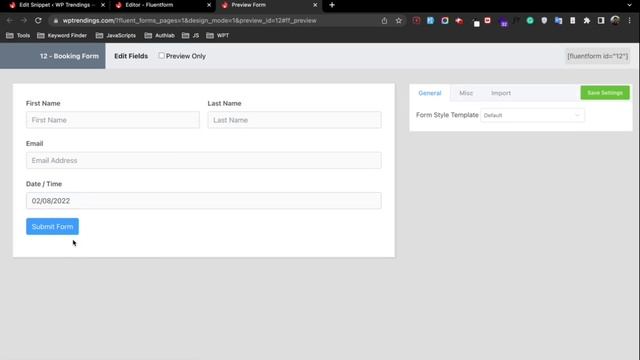
Task: Click the Last Name input field
Action: pos(295,120)
